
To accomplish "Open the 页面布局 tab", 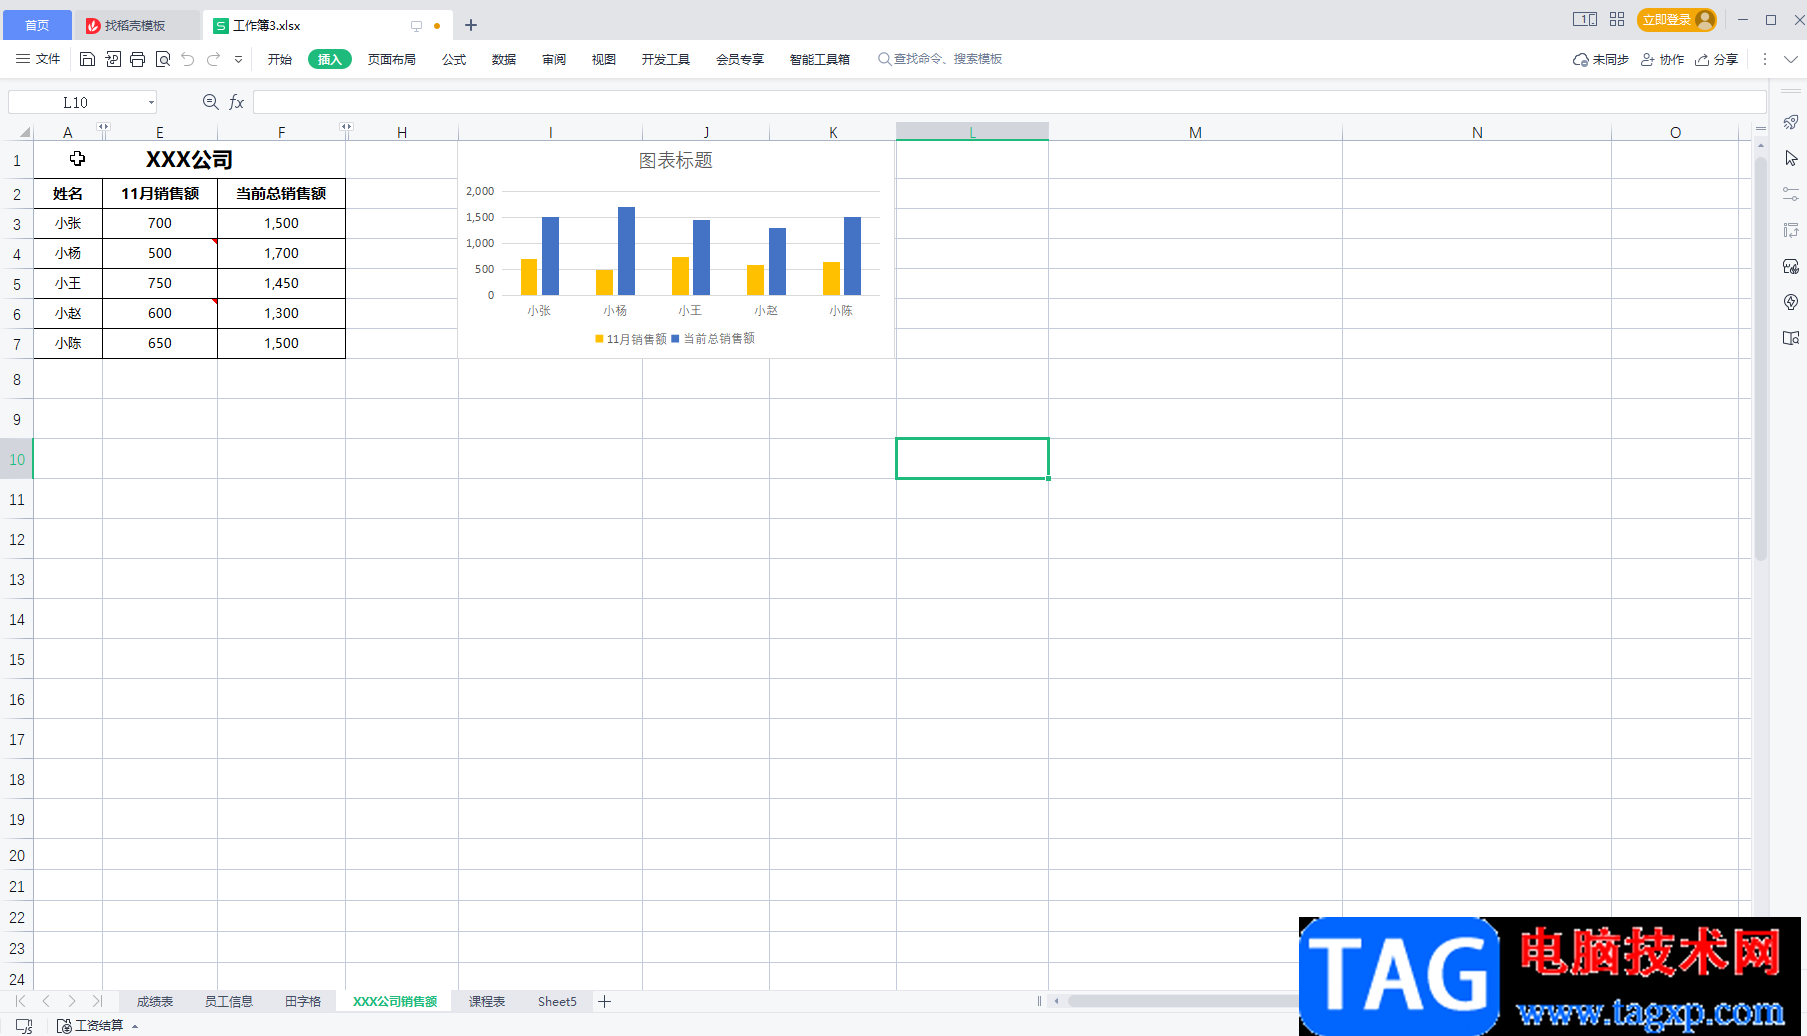I will [x=392, y=59].
